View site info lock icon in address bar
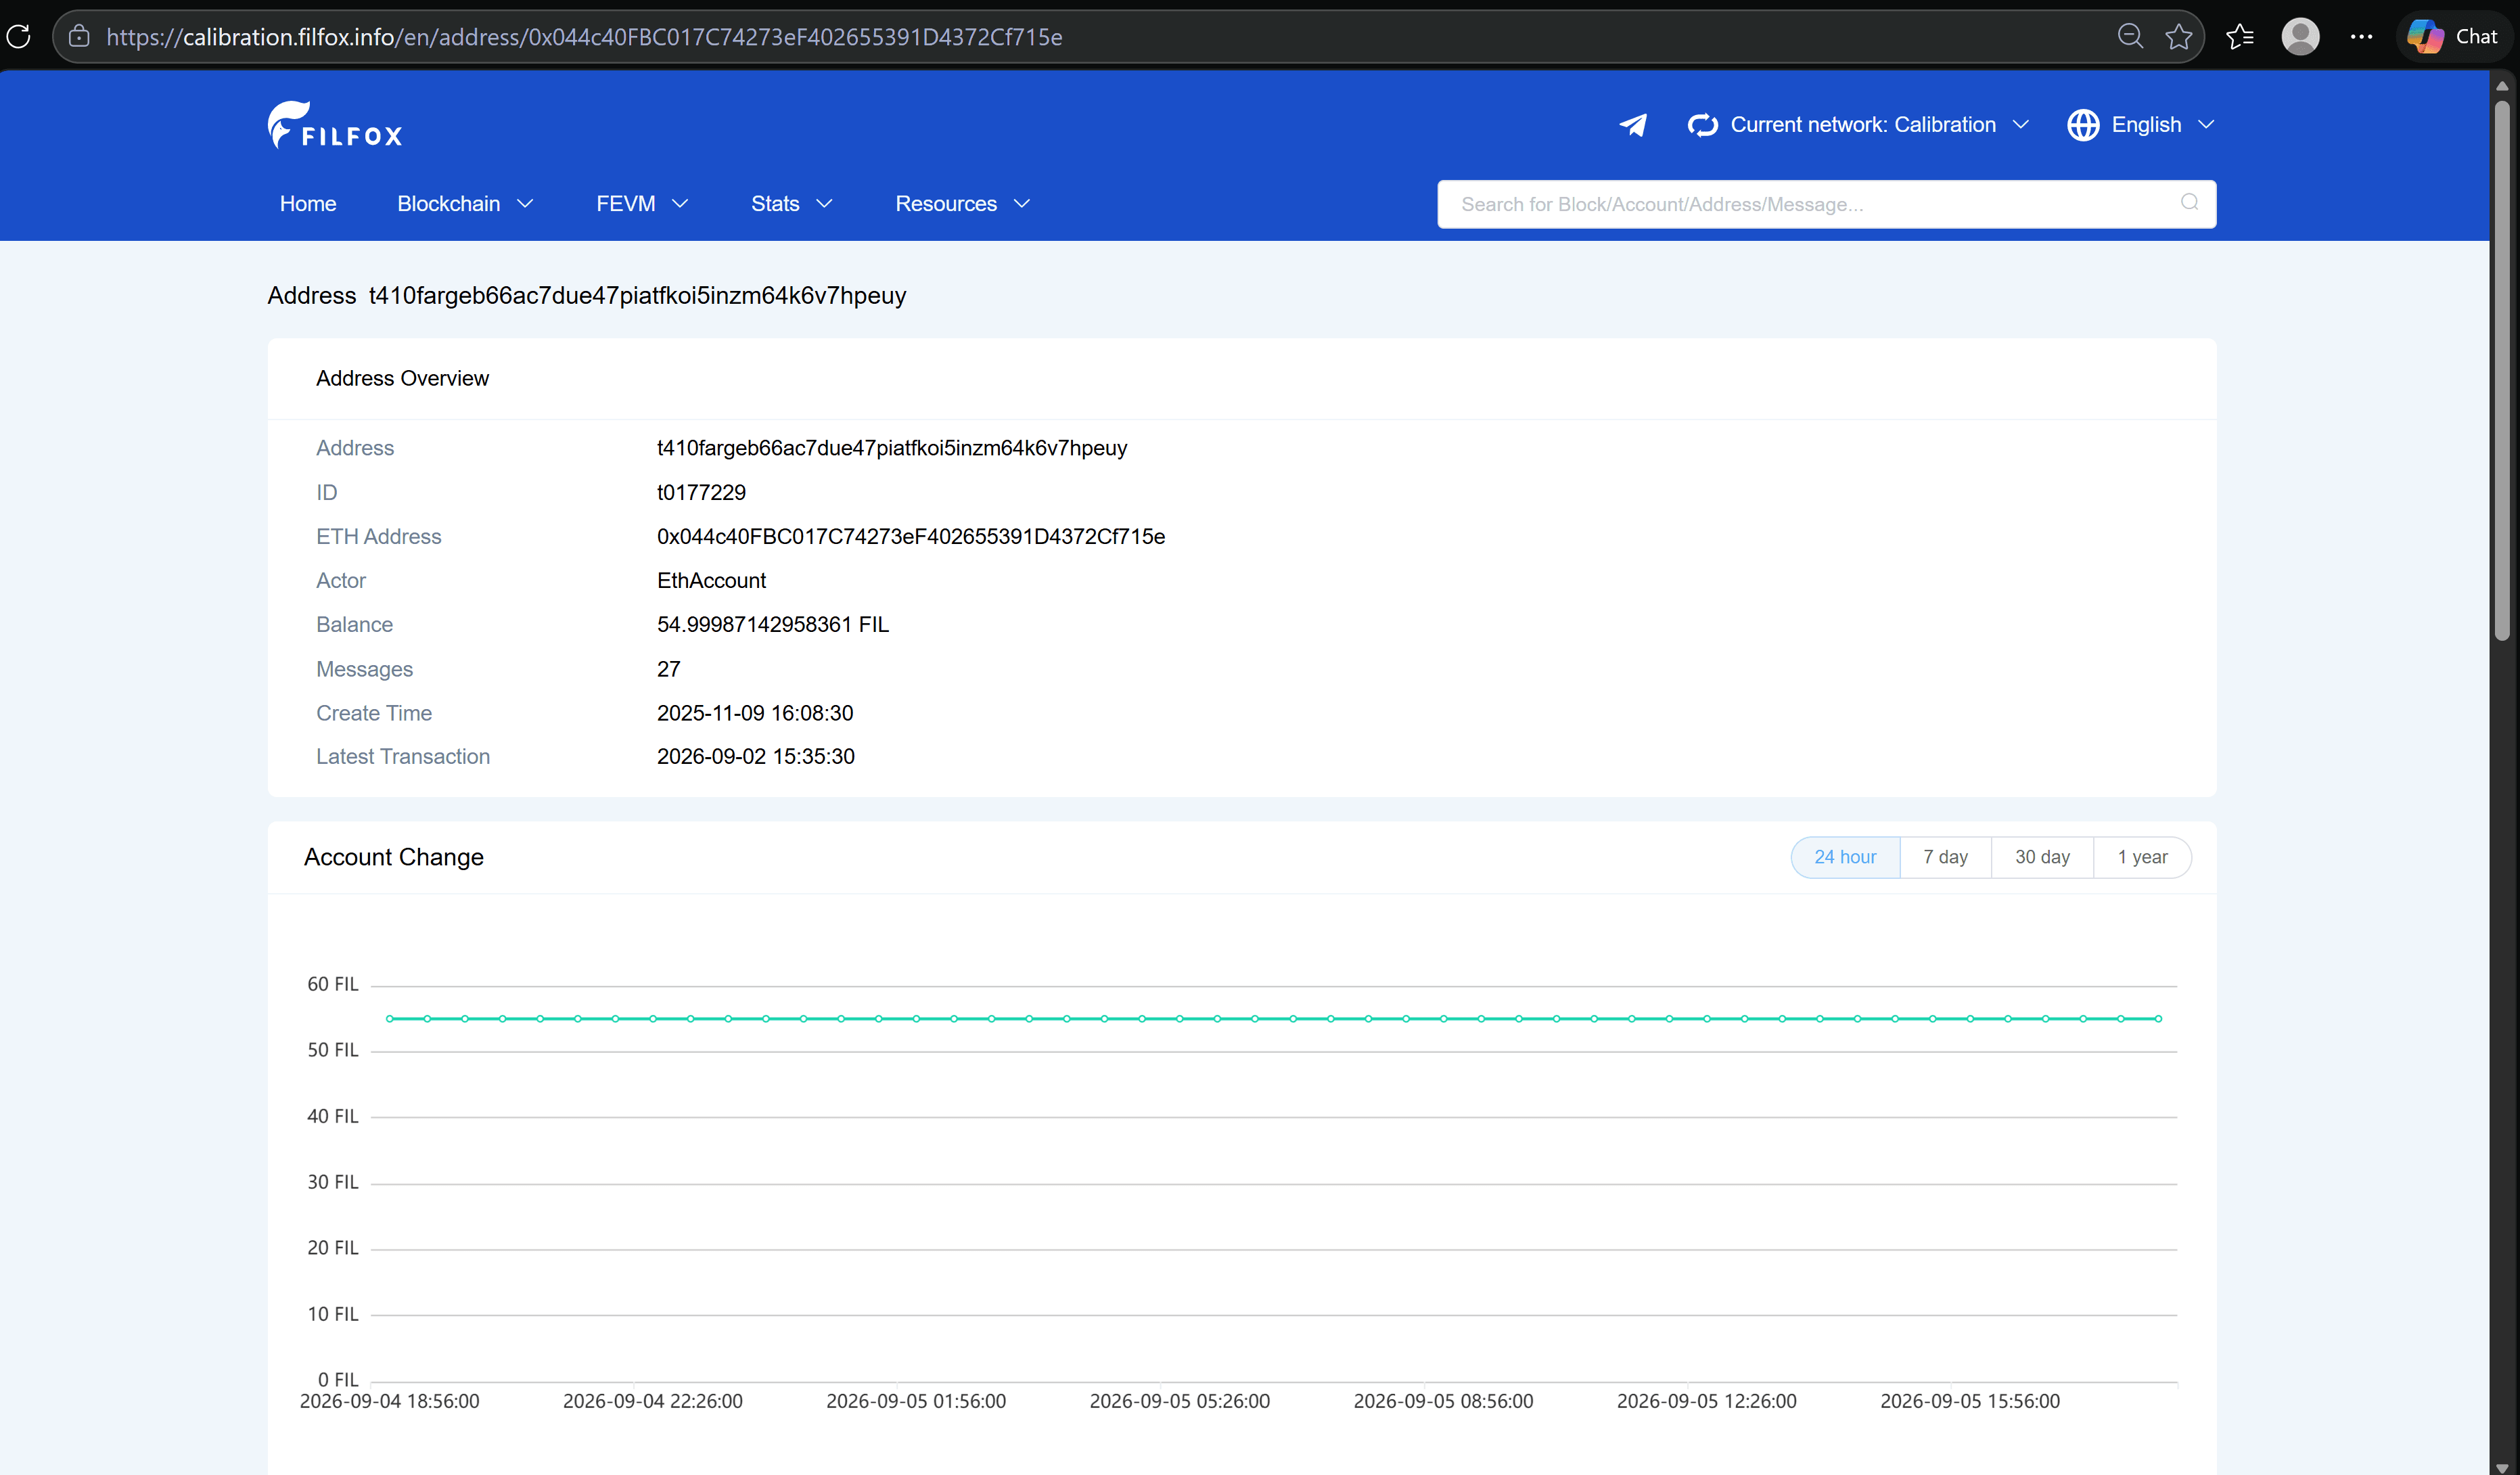 (x=79, y=37)
